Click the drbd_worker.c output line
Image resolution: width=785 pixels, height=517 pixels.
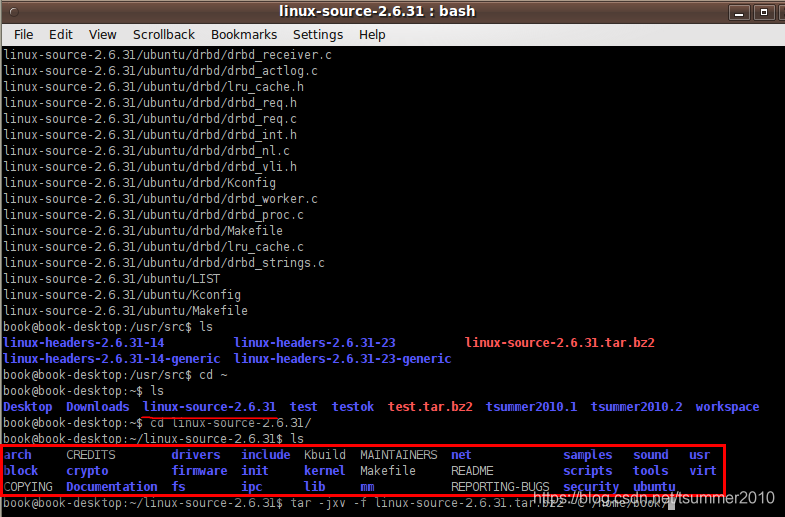(160, 199)
